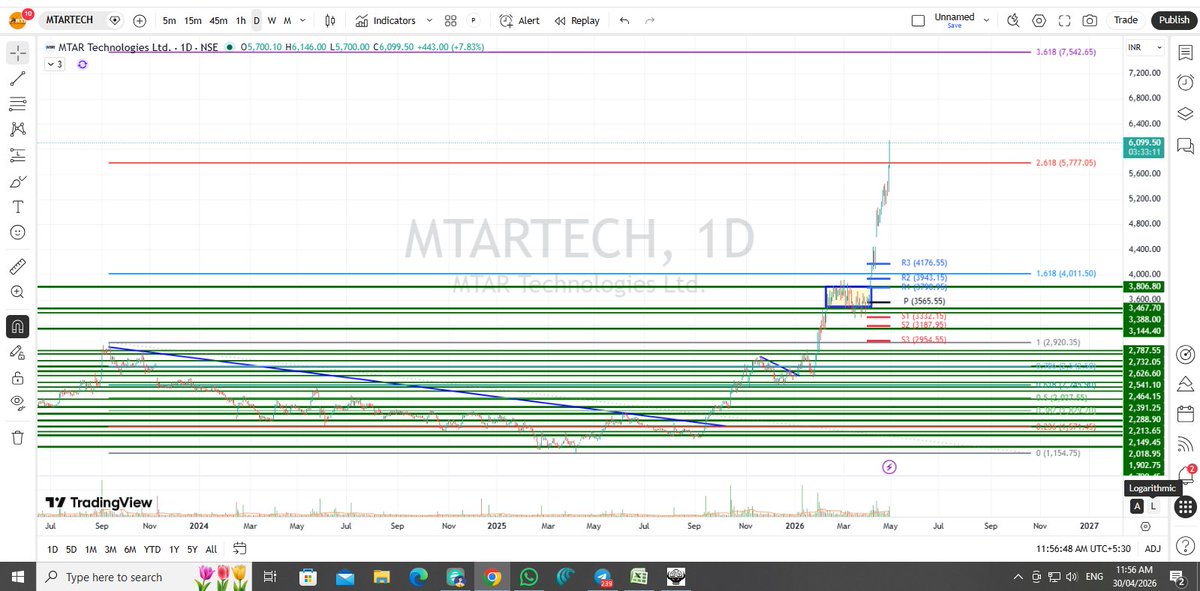Open the quick search icon
Viewport: 1200px width, 591px height.
coord(1013,20)
